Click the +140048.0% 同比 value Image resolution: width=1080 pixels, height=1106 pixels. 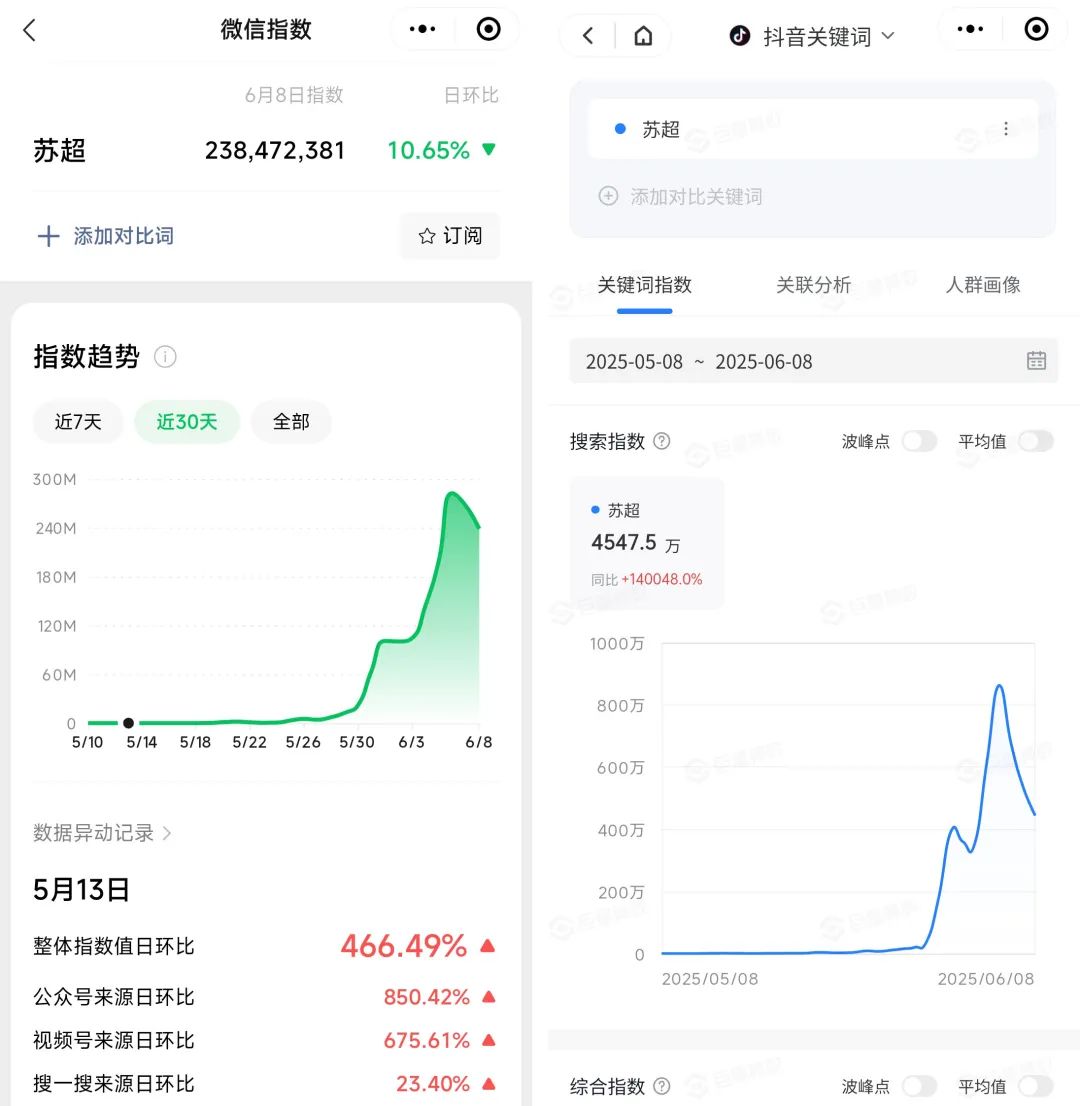tap(662, 580)
